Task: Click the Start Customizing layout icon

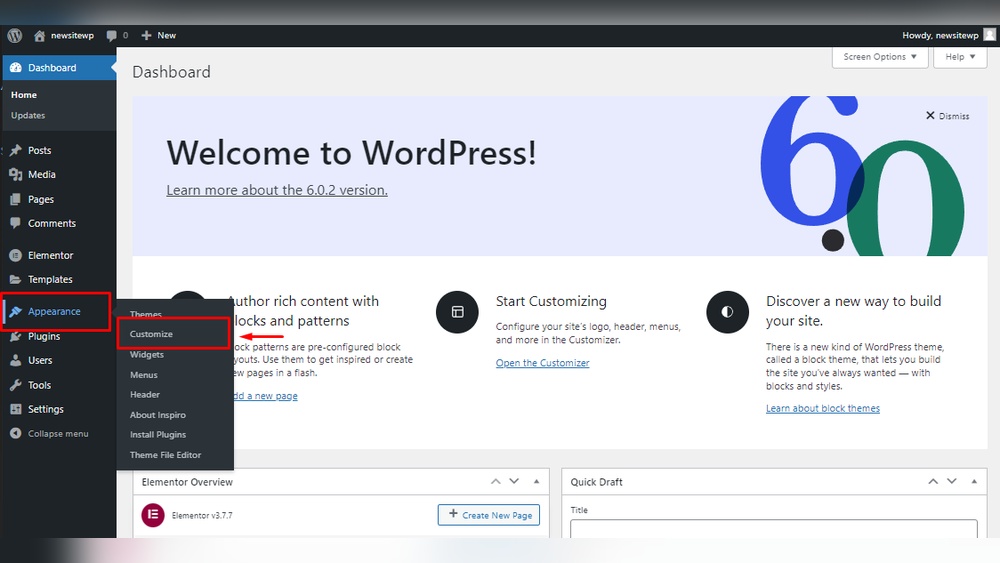Action: click(x=457, y=312)
